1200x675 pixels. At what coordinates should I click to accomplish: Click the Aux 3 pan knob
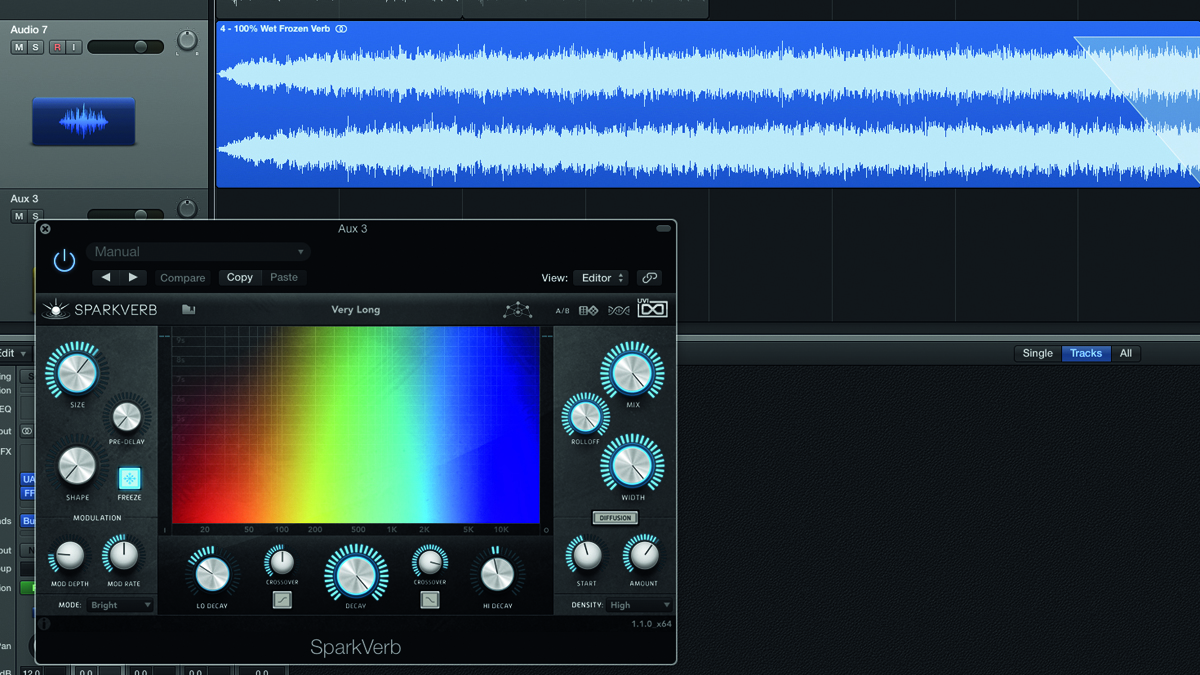[187, 209]
